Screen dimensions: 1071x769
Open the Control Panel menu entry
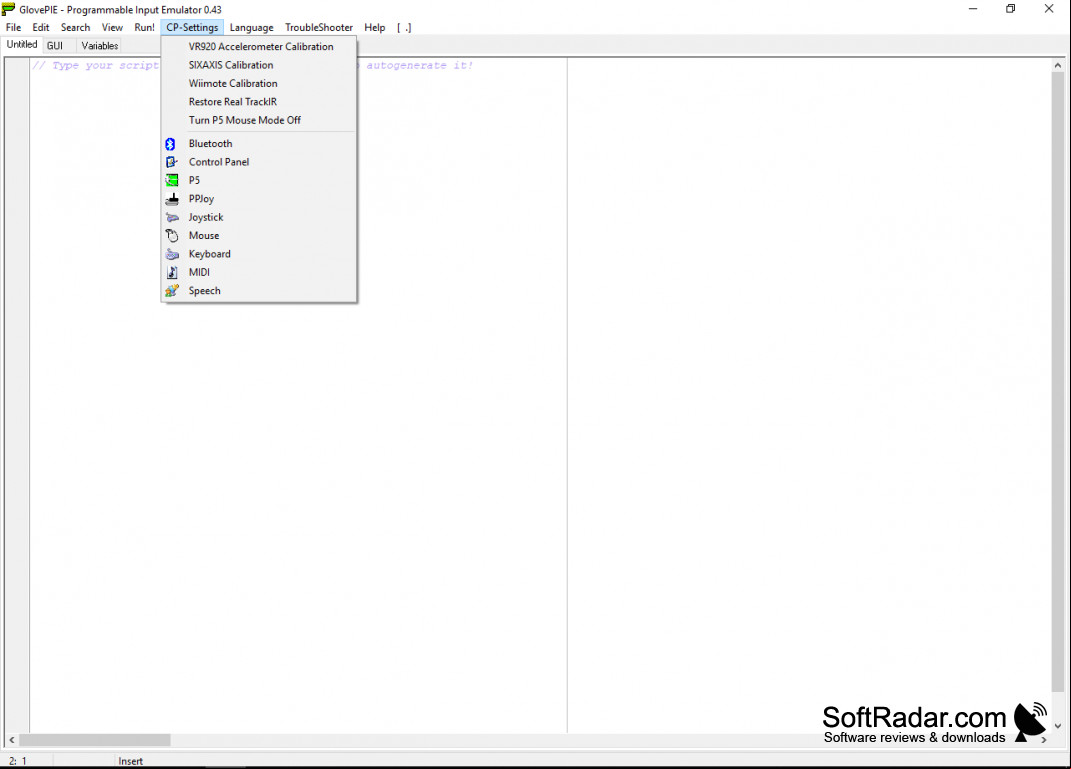(260, 162)
